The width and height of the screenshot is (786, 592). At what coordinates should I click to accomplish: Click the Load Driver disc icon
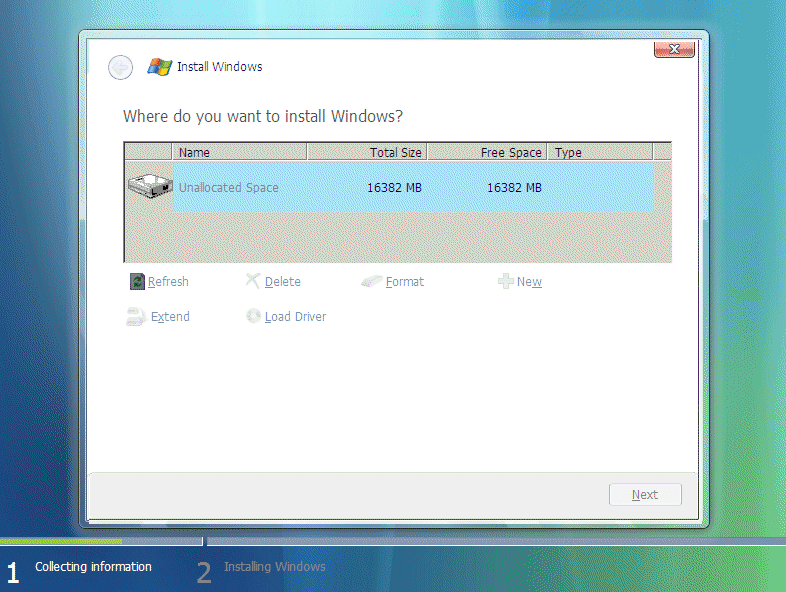(x=253, y=317)
